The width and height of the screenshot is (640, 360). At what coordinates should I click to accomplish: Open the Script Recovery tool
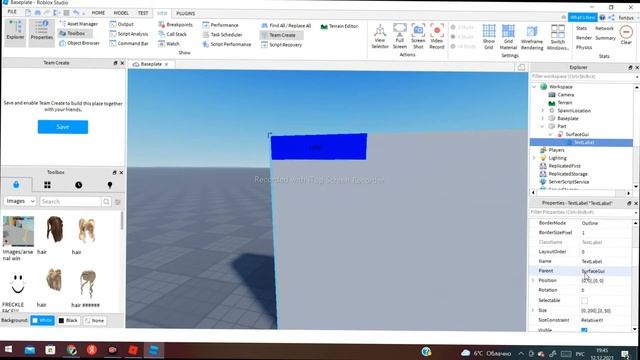281,44
